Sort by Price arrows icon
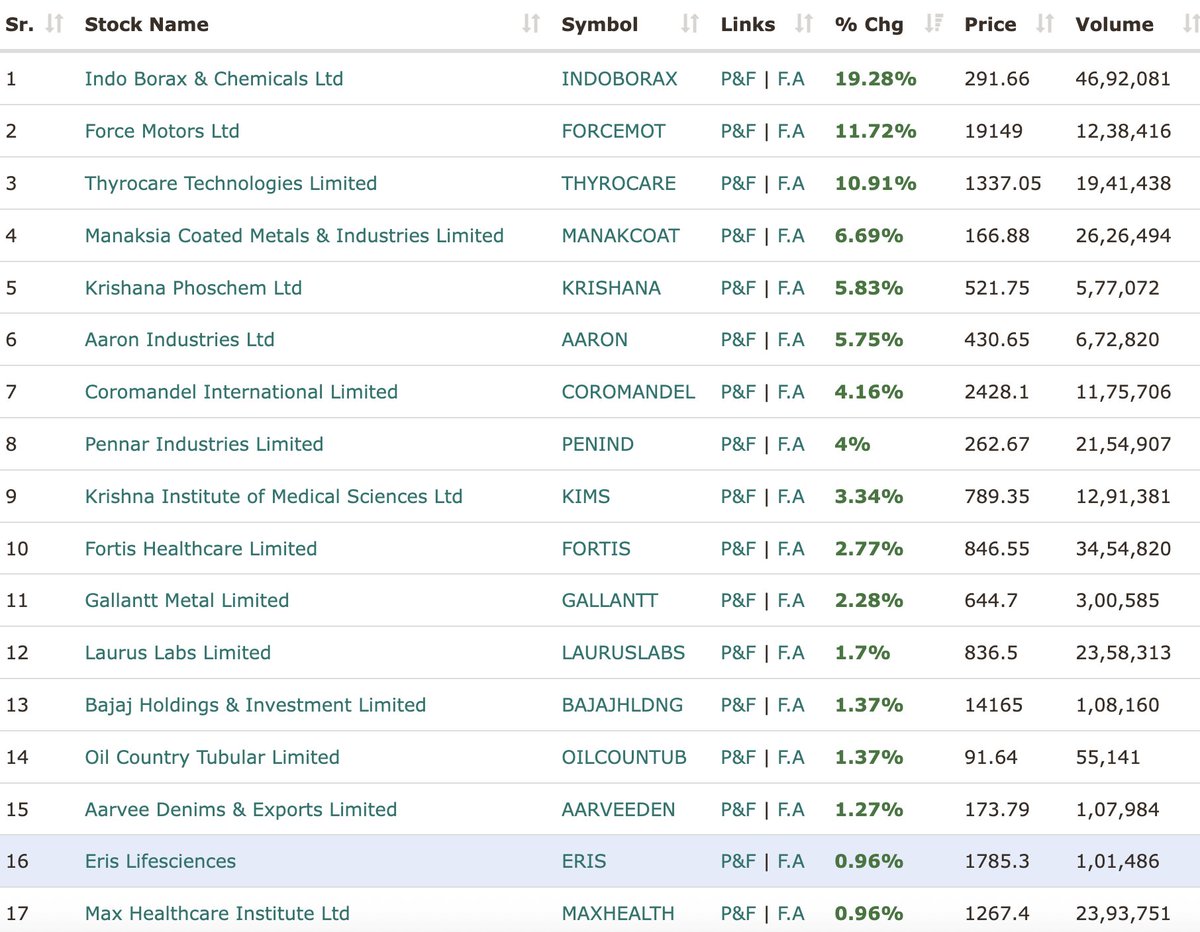1200x932 pixels. pos(1044,24)
